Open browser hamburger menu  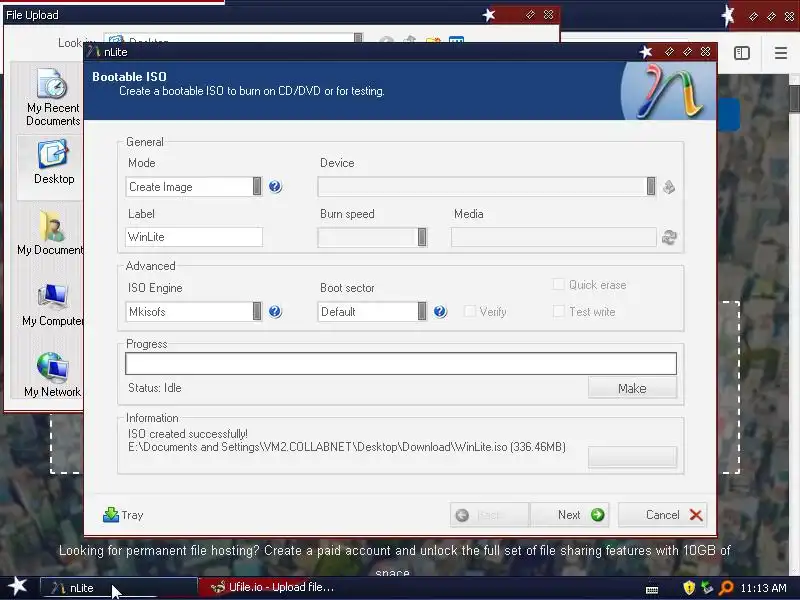tap(781, 53)
